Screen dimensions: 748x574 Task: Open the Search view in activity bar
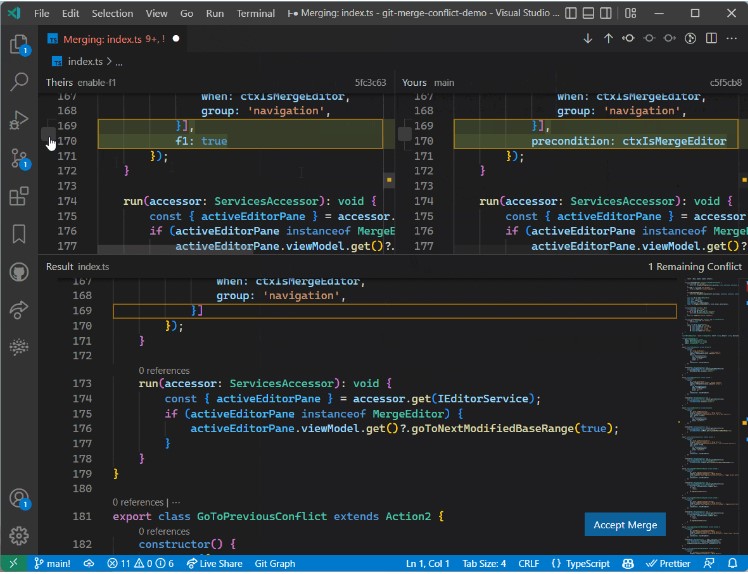19,82
